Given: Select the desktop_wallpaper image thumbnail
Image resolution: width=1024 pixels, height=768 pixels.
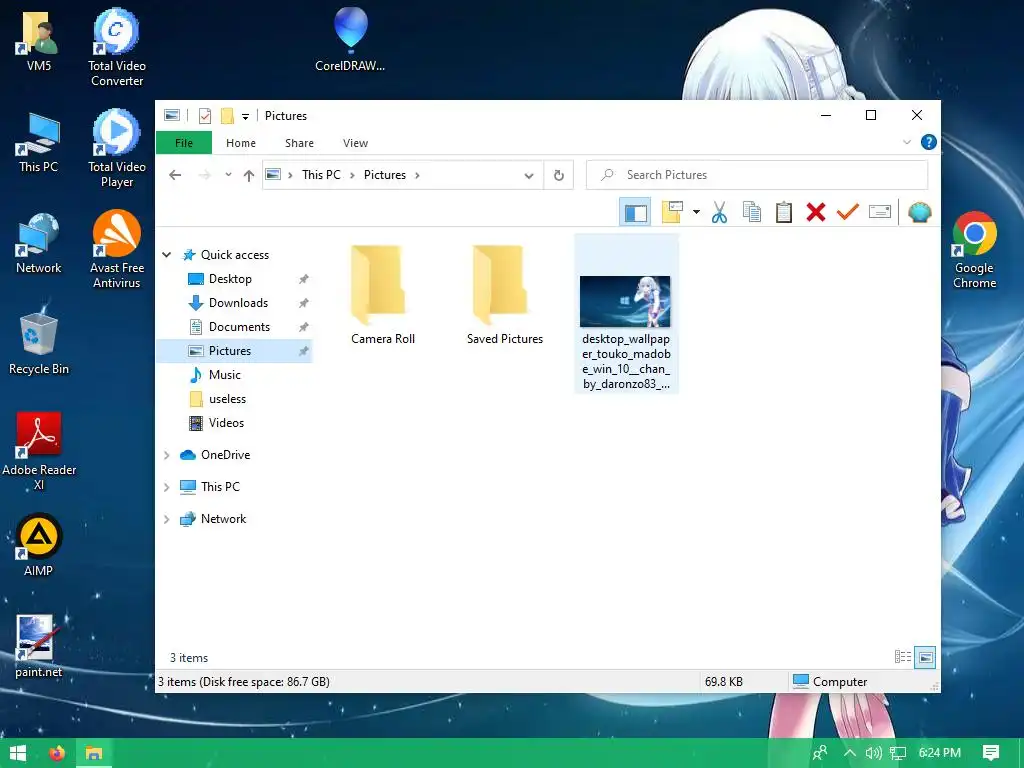Looking at the screenshot, I should [x=626, y=315].
